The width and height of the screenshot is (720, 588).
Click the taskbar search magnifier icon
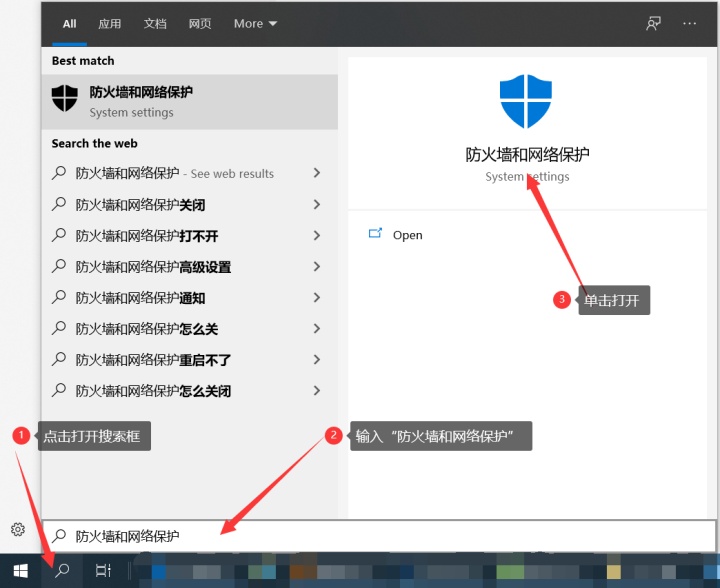[62, 571]
